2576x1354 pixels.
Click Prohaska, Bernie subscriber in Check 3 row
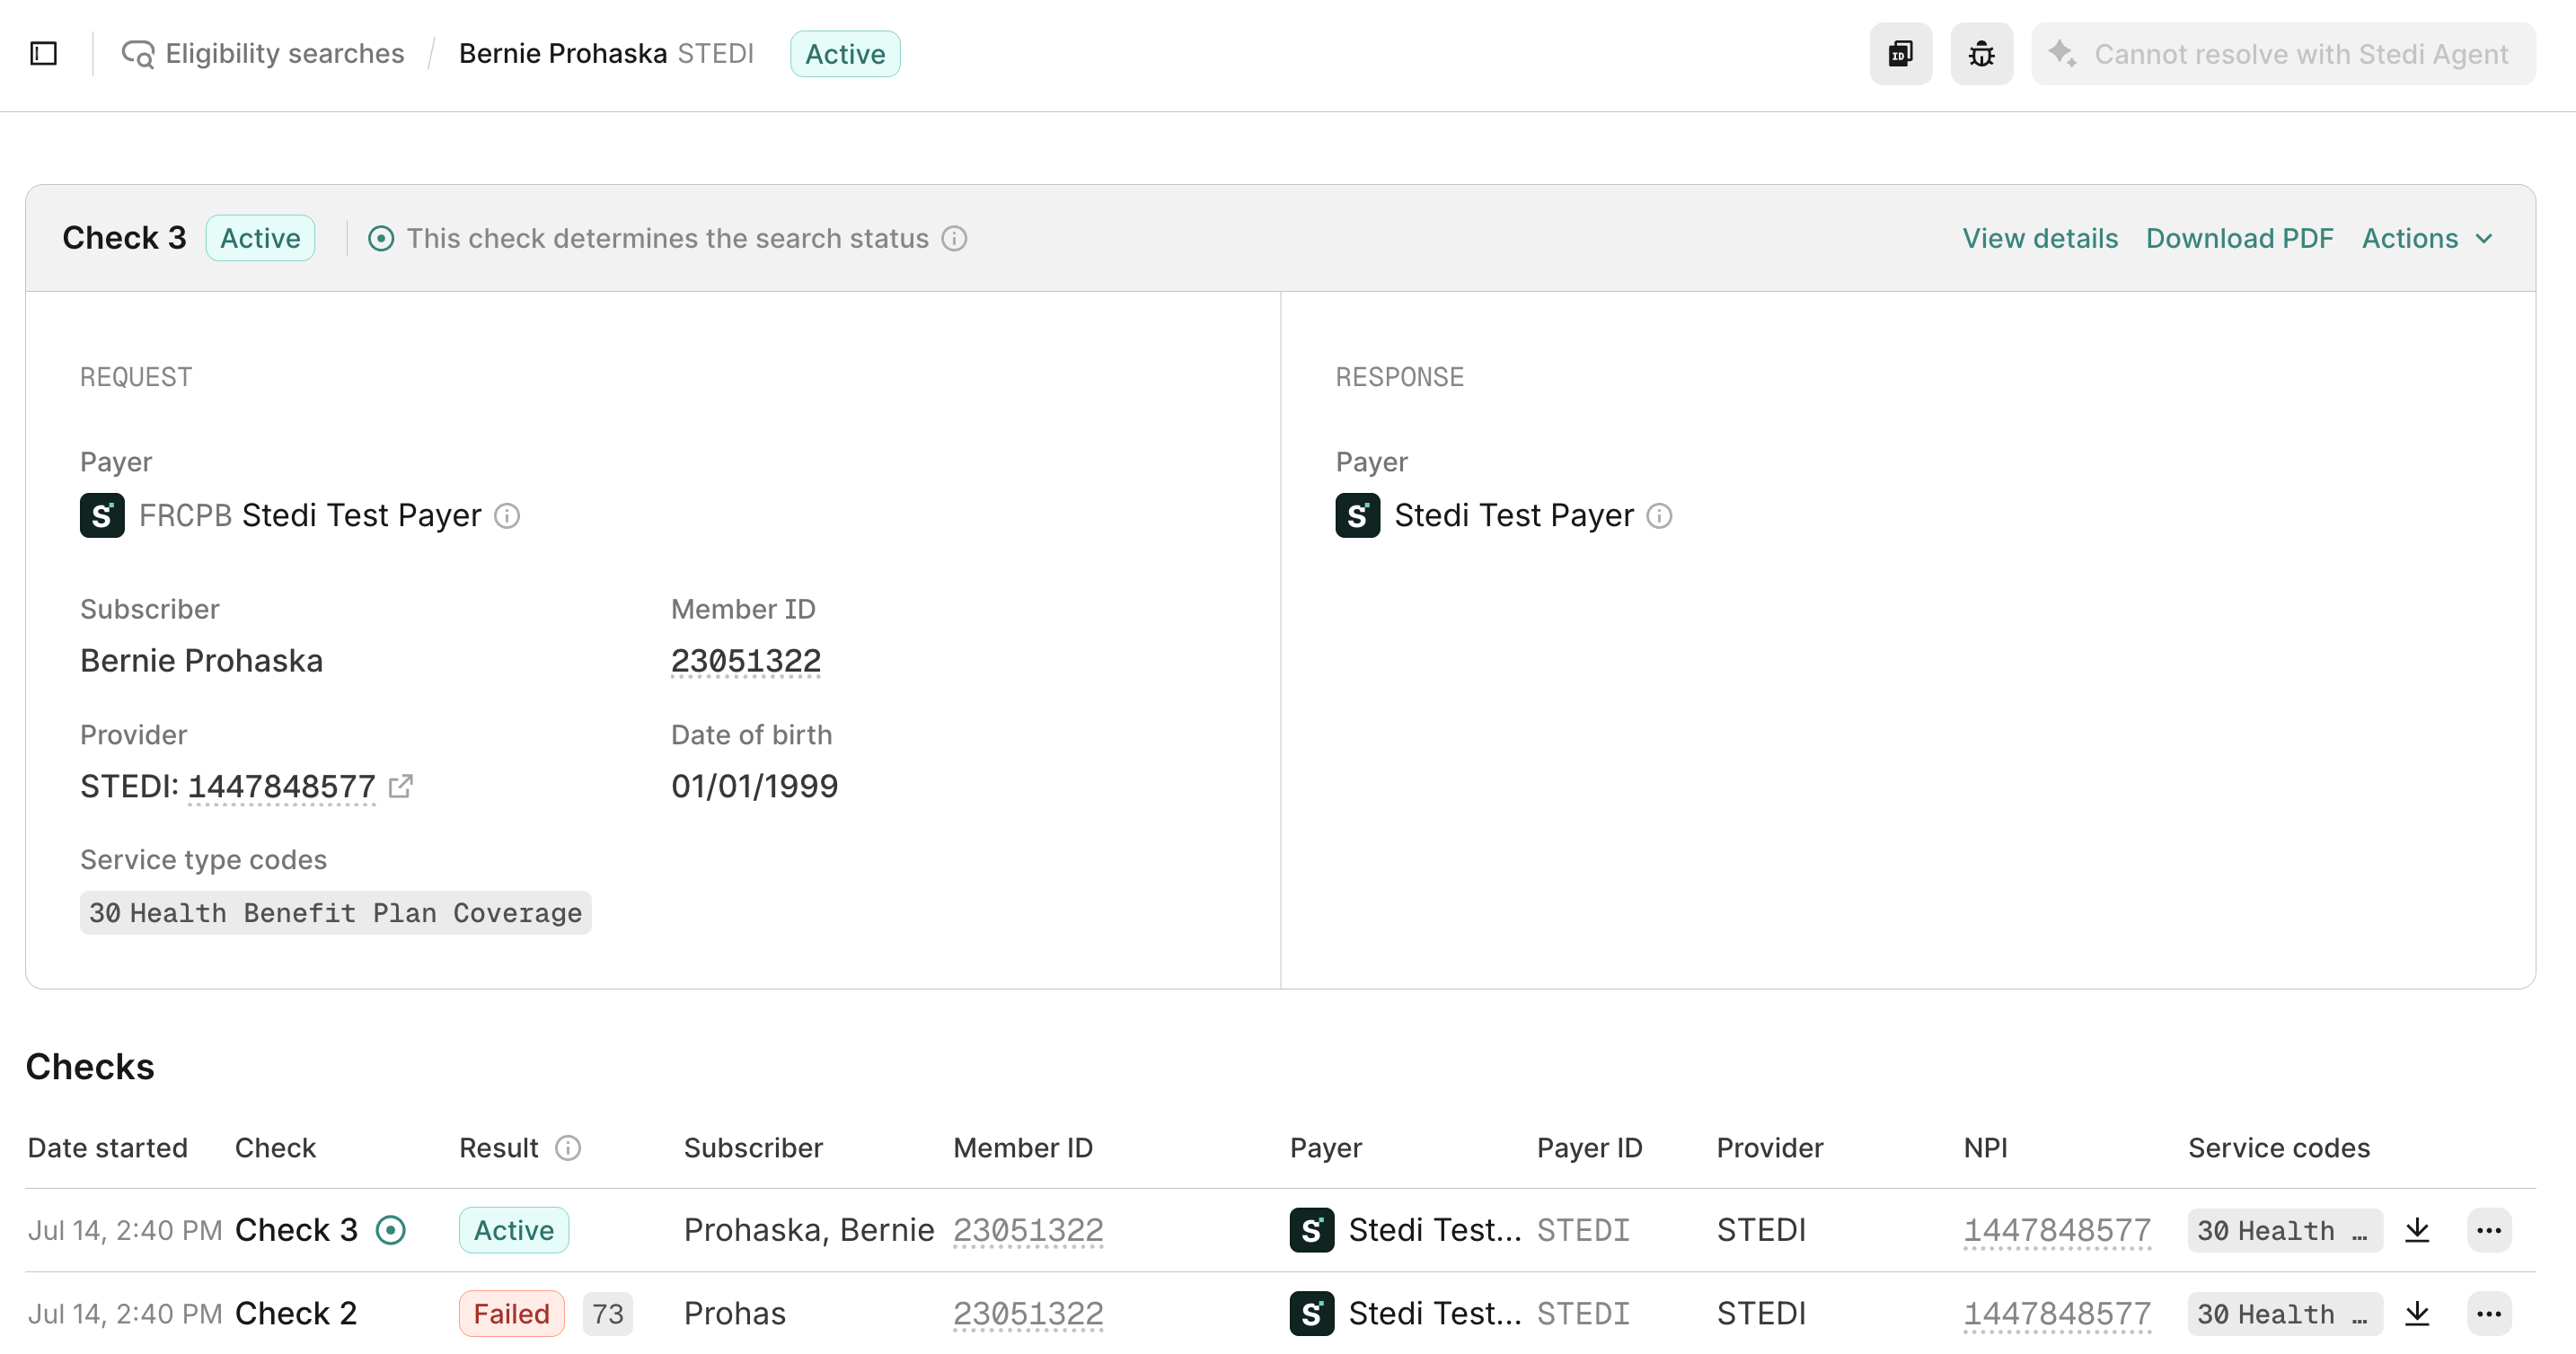(809, 1229)
